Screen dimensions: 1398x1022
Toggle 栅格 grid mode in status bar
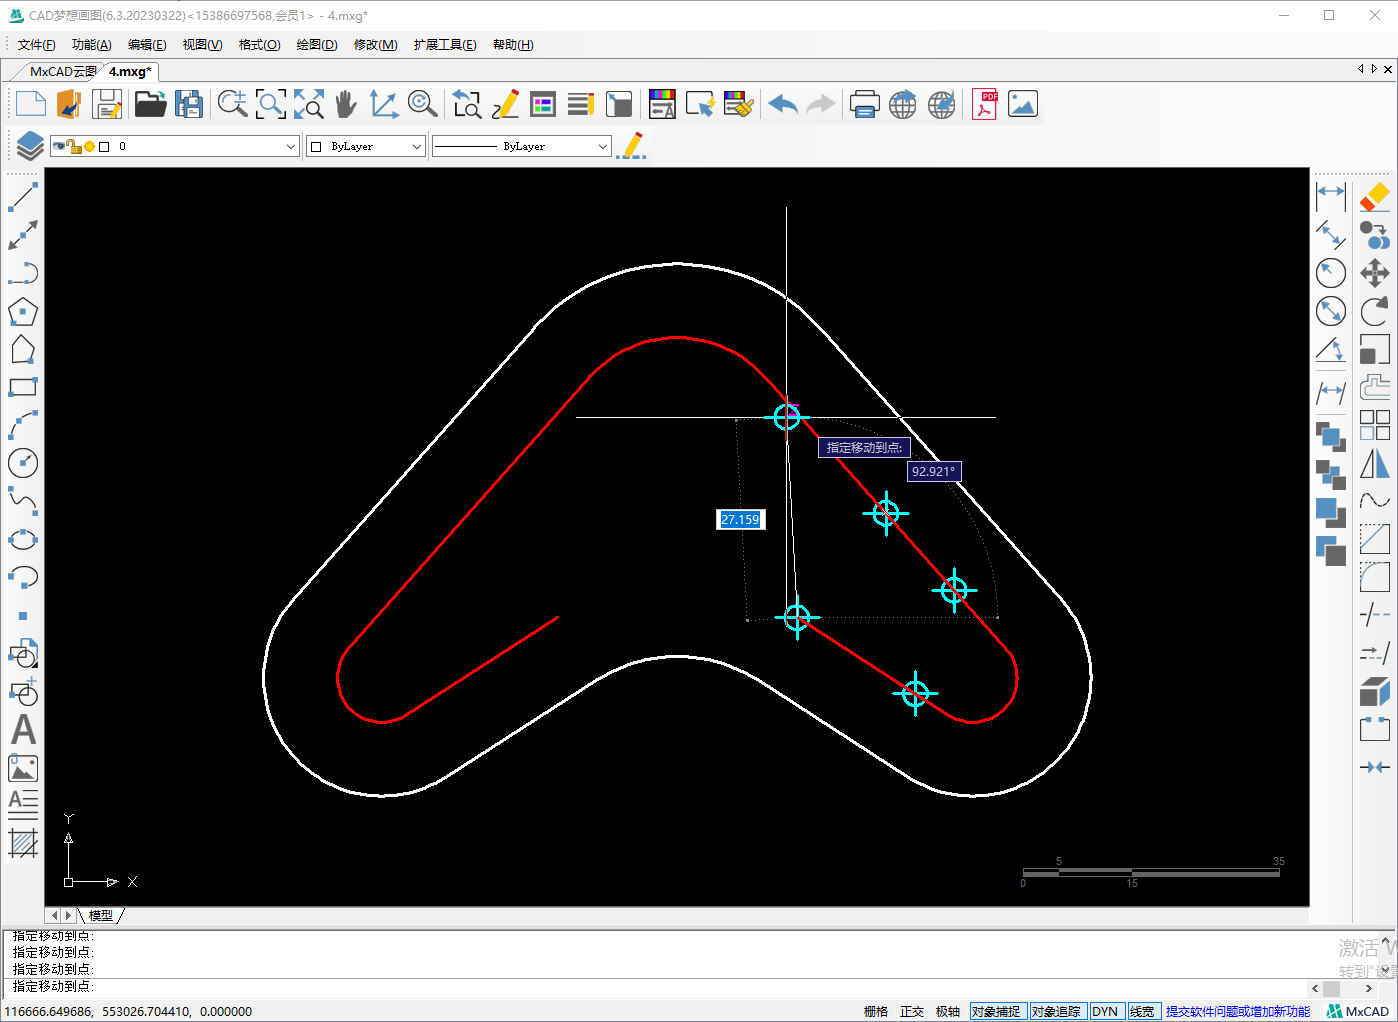(x=876, y=1011)
